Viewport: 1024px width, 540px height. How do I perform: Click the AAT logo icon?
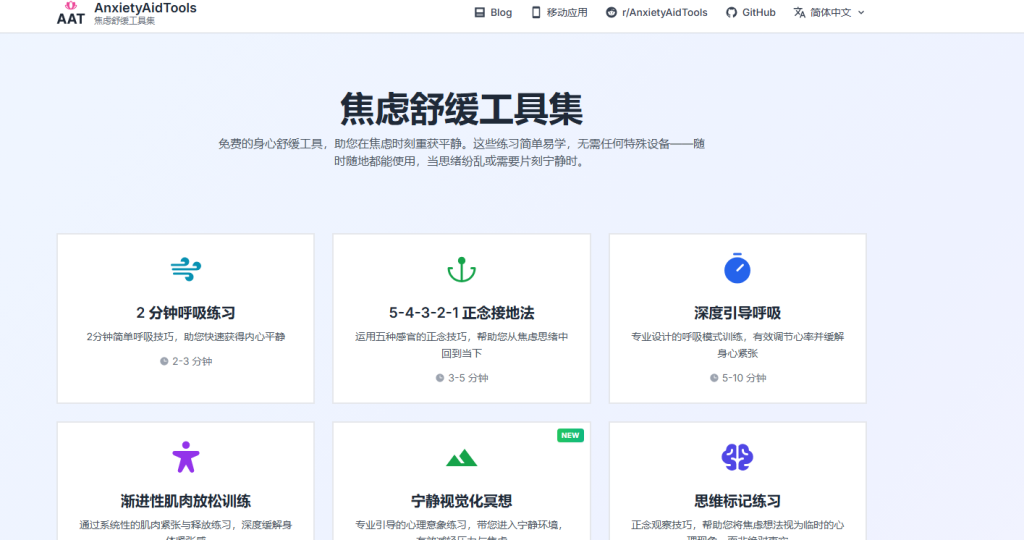[x=71, y=13]
